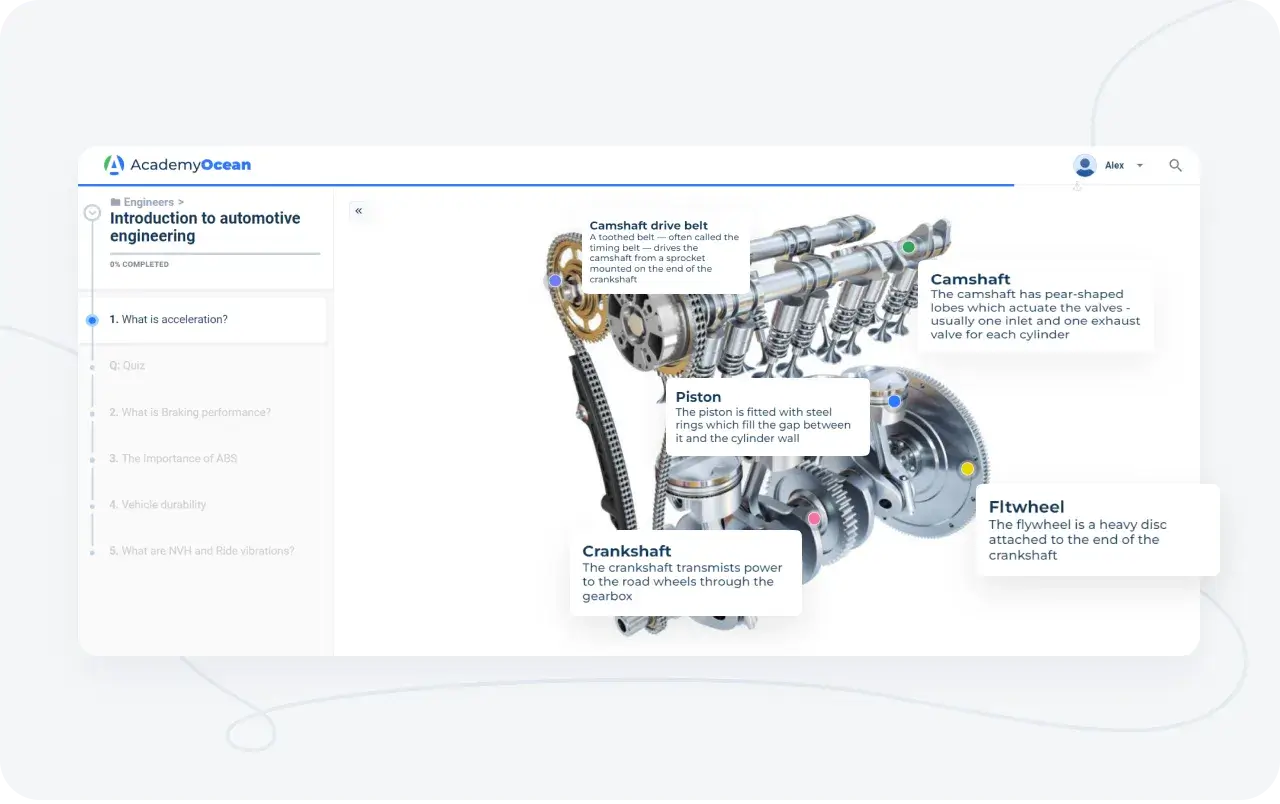Click the yellow Flywheel hotspot dot
Viewport: 1280px width, 804px height.
967,469
